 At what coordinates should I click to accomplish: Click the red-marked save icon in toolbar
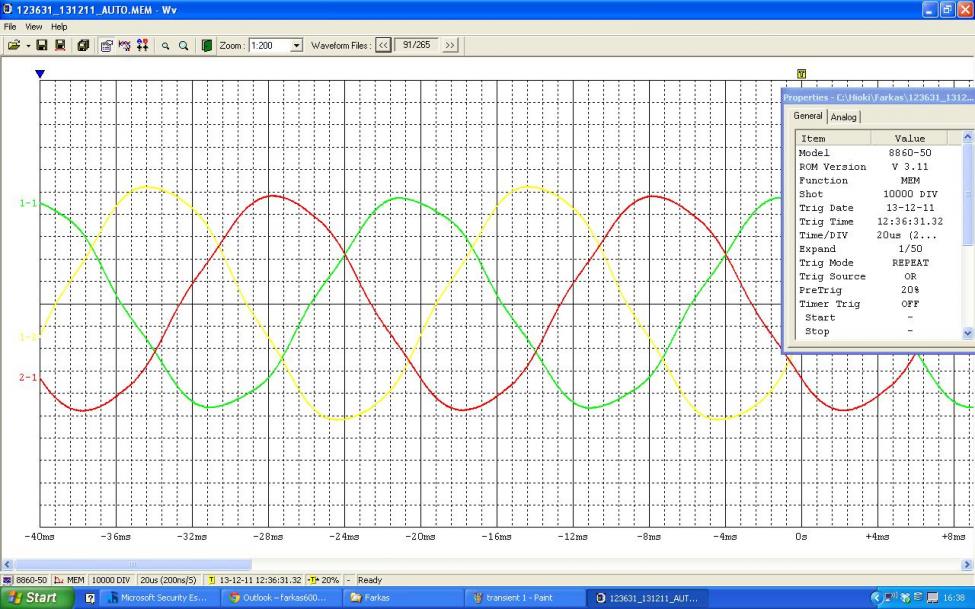[59, 46]
